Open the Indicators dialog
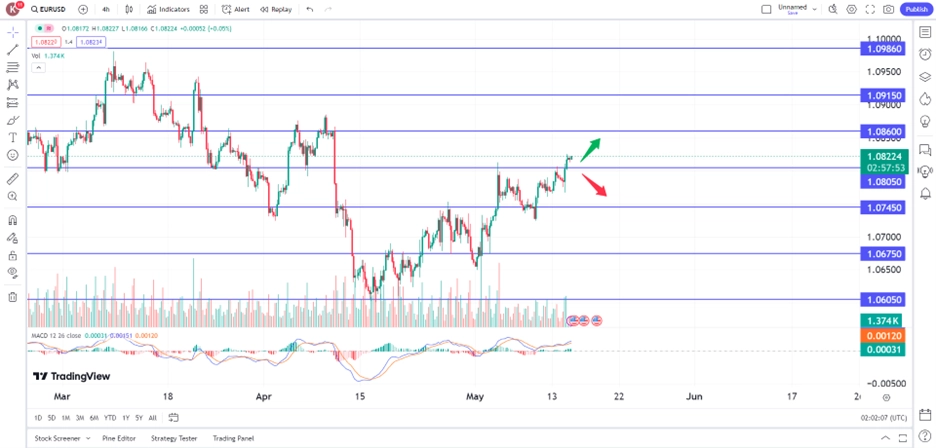This screenshot has height=448, width=936. click(x=168, y=10)
